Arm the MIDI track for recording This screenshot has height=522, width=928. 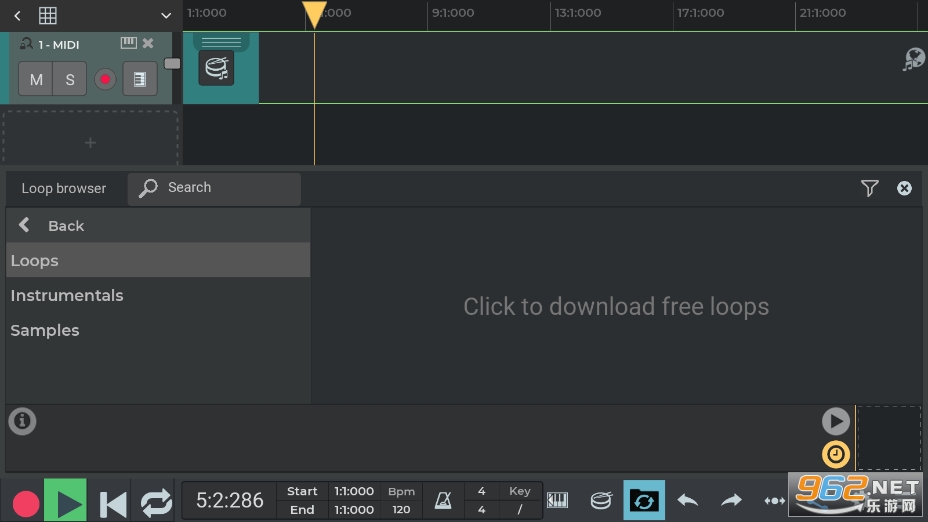(105, 80)
